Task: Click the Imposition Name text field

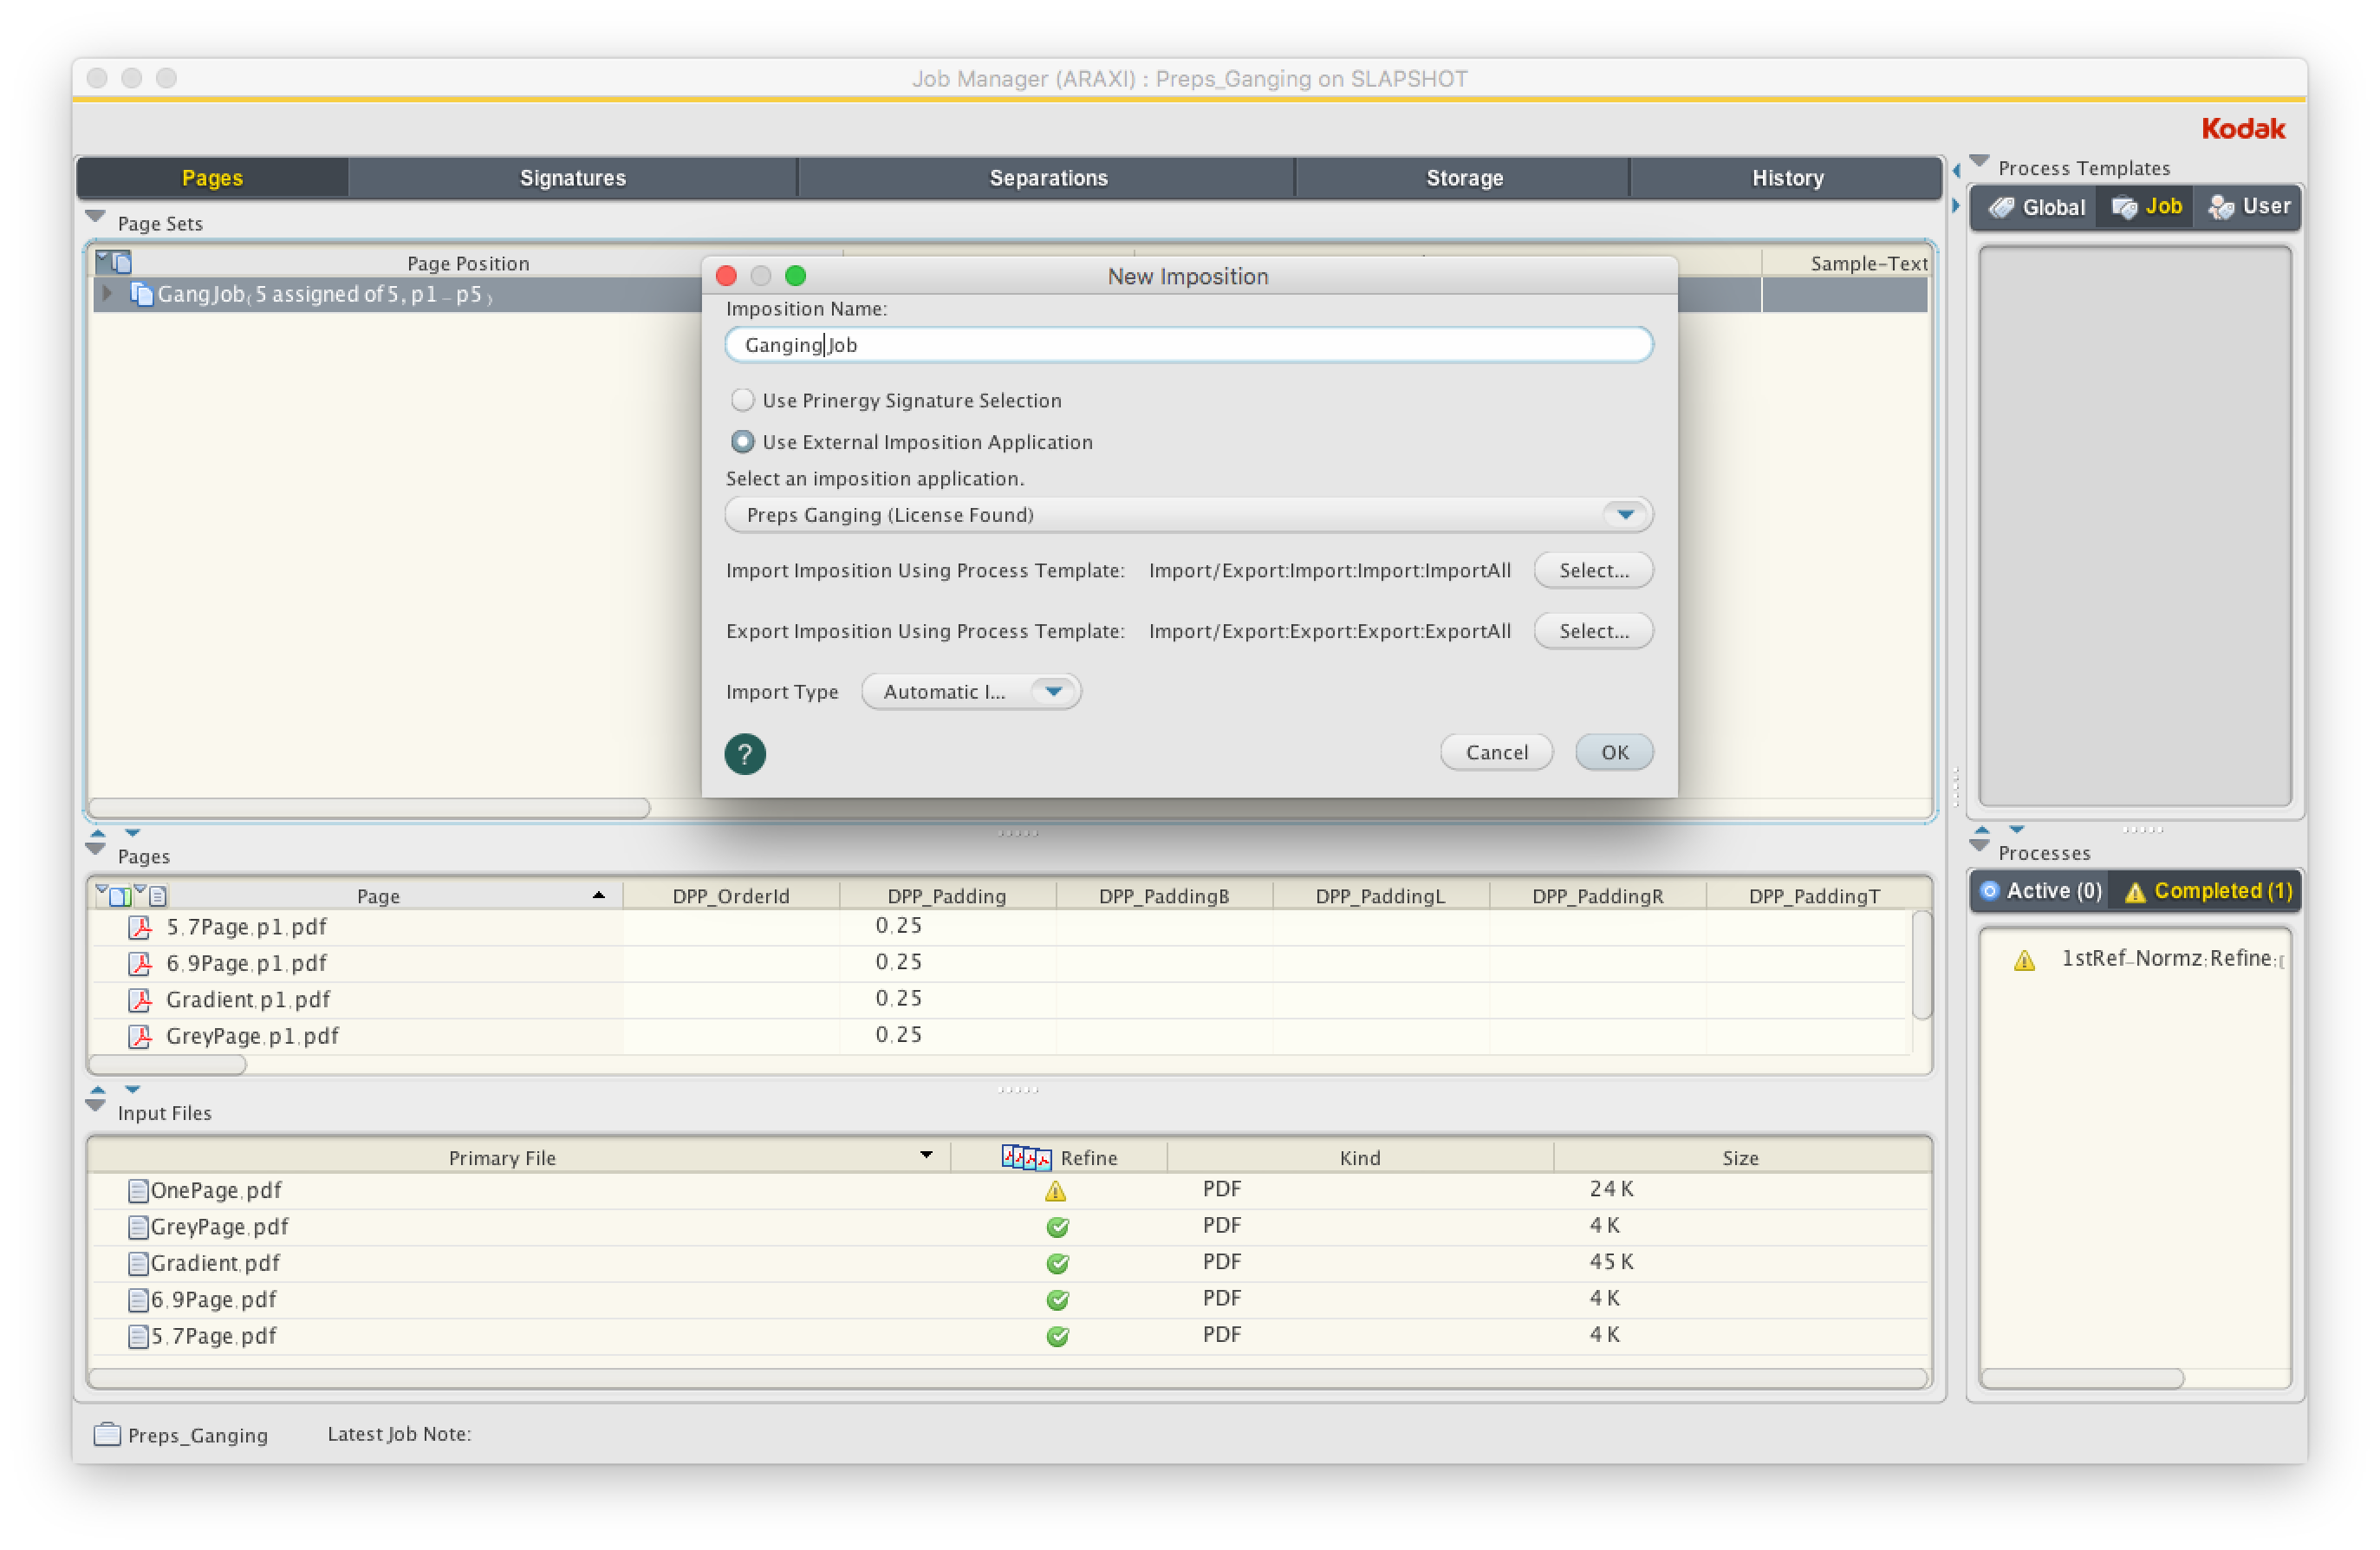Action: [x=1188, y=344]
